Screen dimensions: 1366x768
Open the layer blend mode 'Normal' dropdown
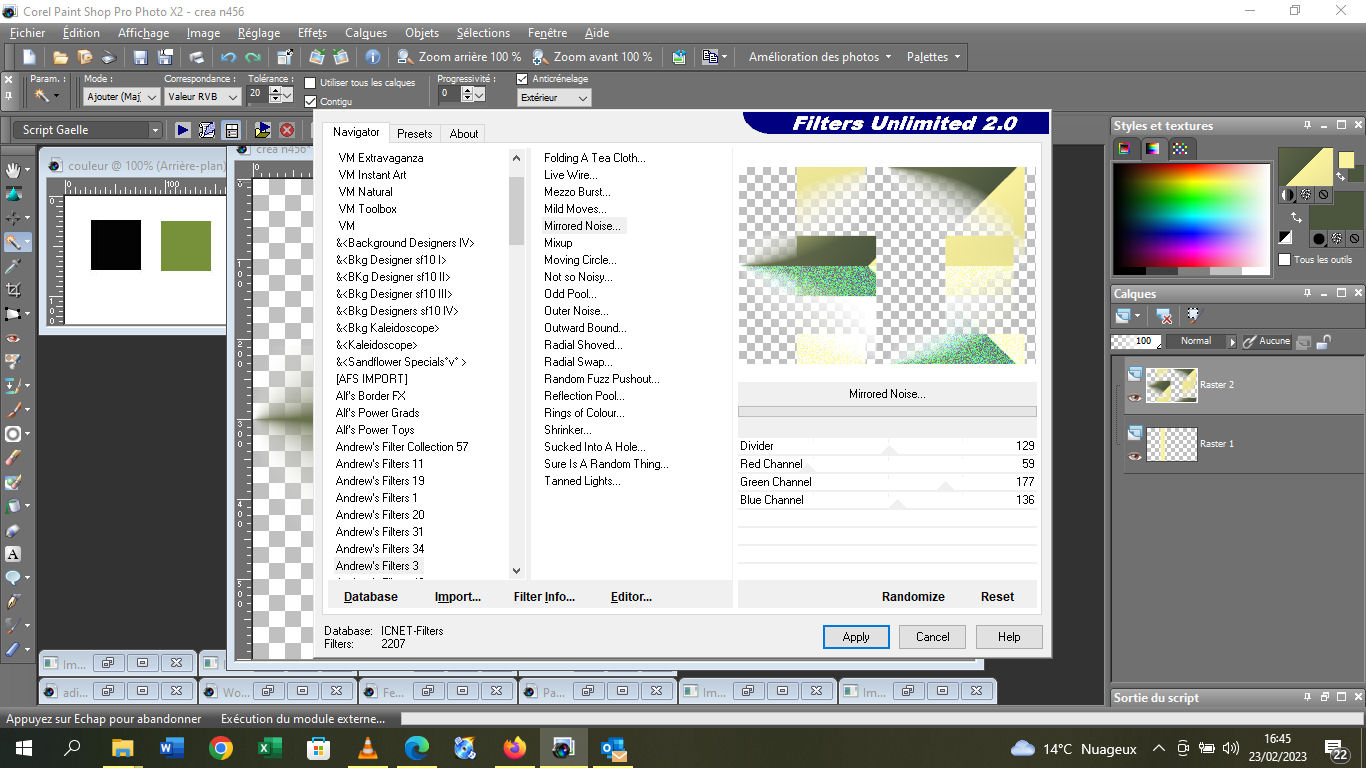[x=1201, y=341]
